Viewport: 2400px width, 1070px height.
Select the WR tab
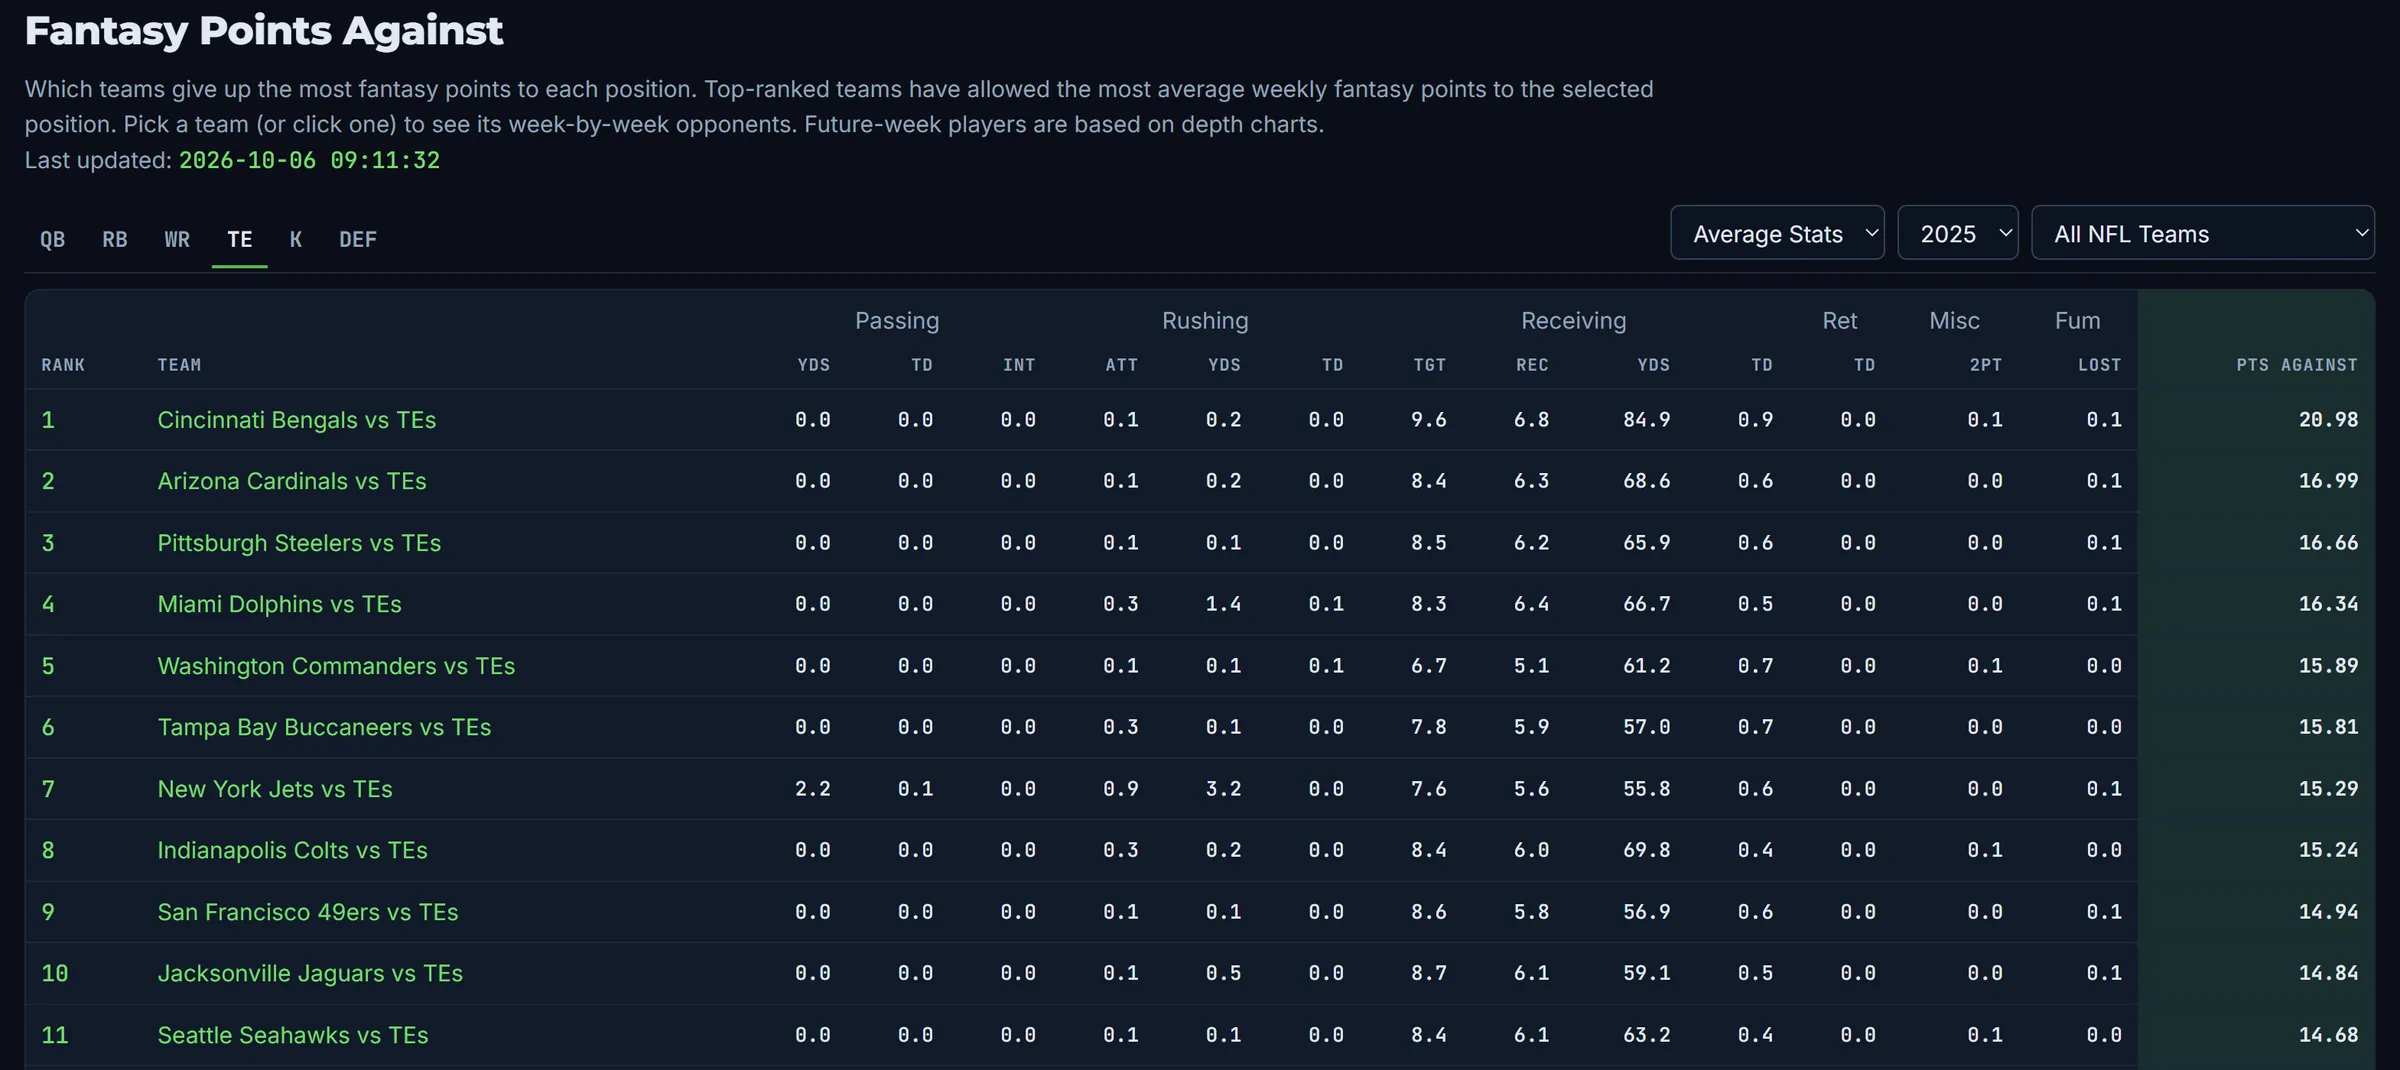click(177, 239)
